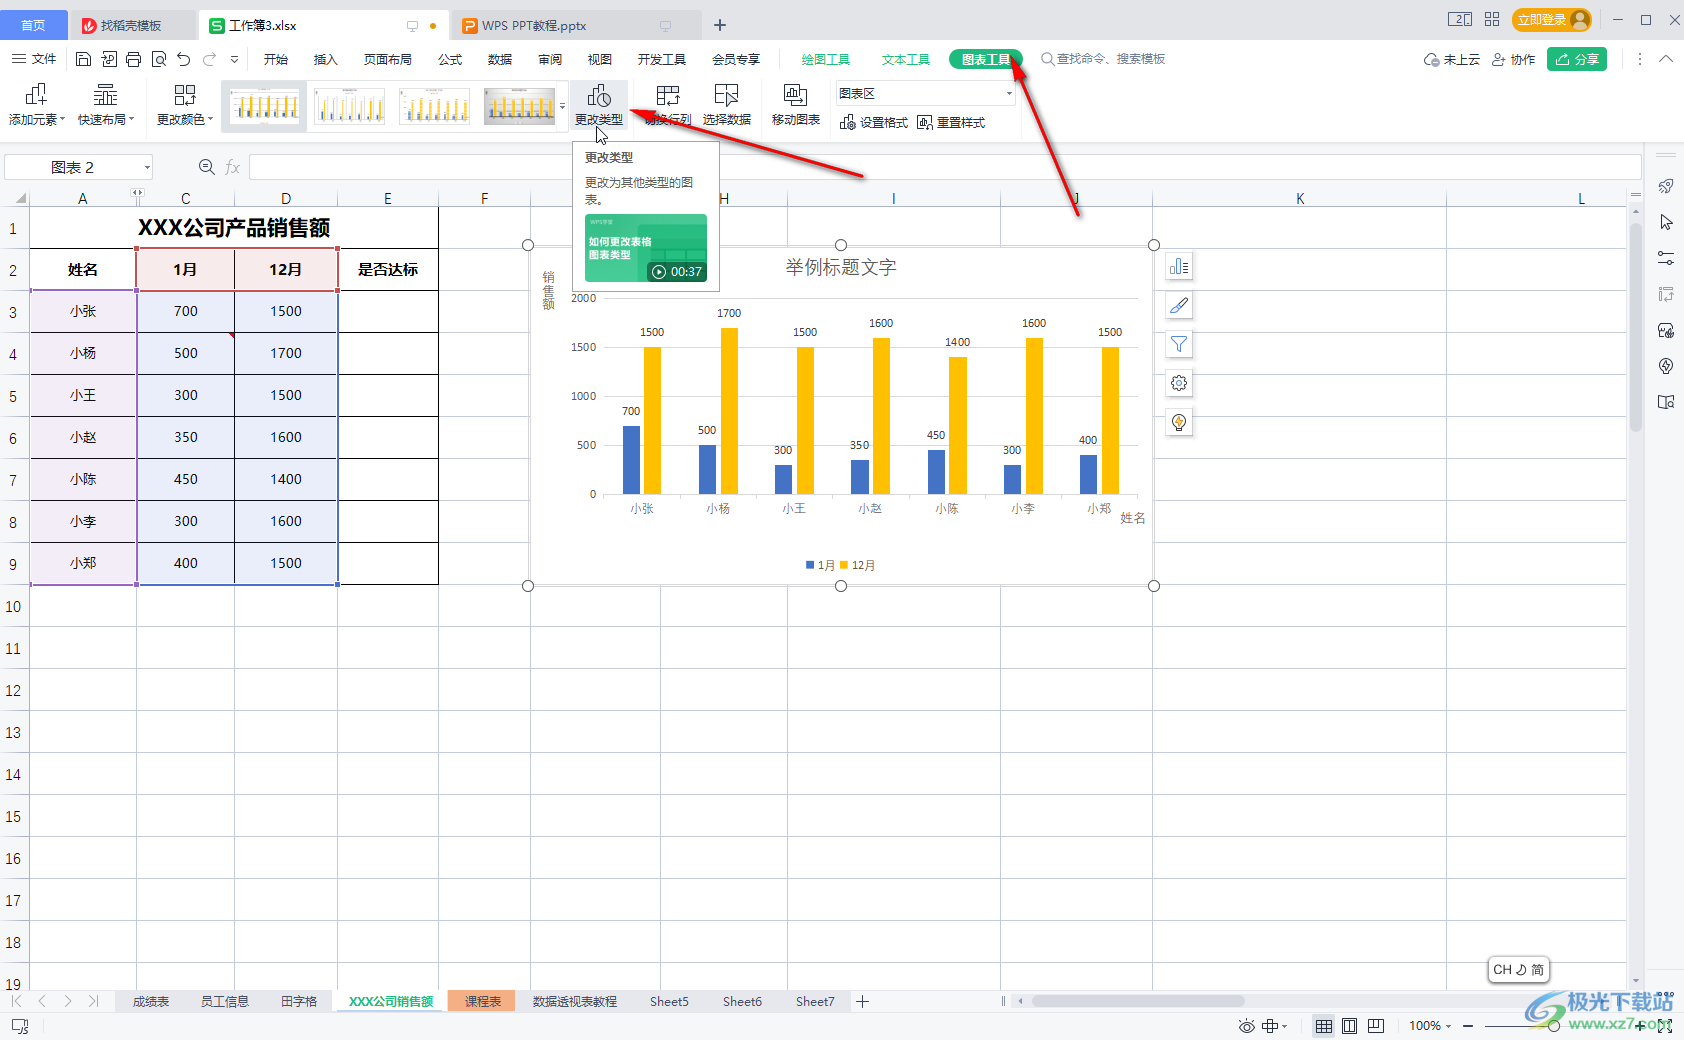Click Reset Style (重置样式) button
Screen dimensions: 1684x1040
(951, 123)
